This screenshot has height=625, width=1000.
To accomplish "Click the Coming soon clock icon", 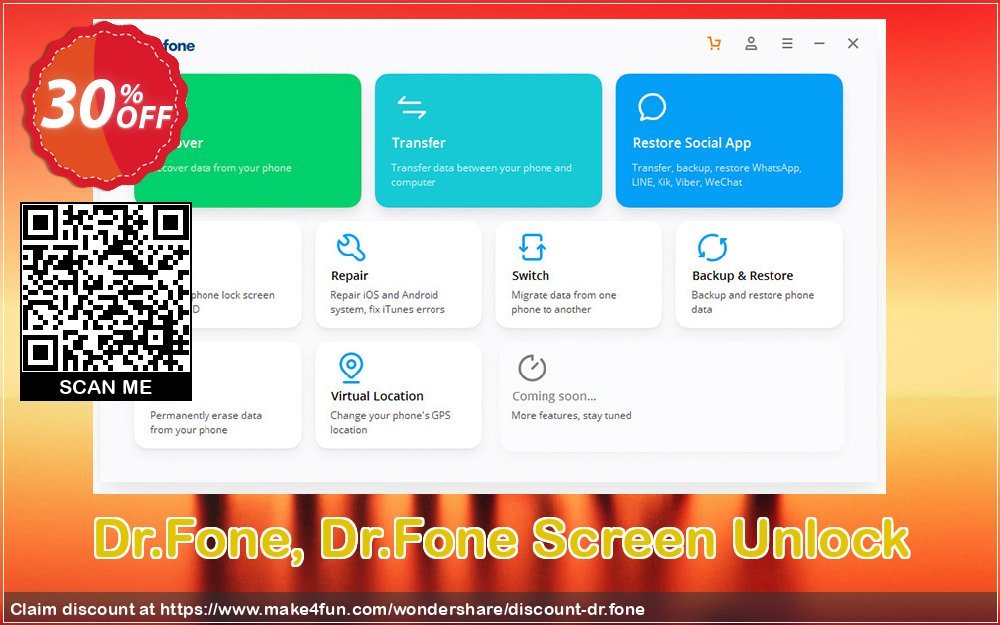I will [x=532, y=367].
